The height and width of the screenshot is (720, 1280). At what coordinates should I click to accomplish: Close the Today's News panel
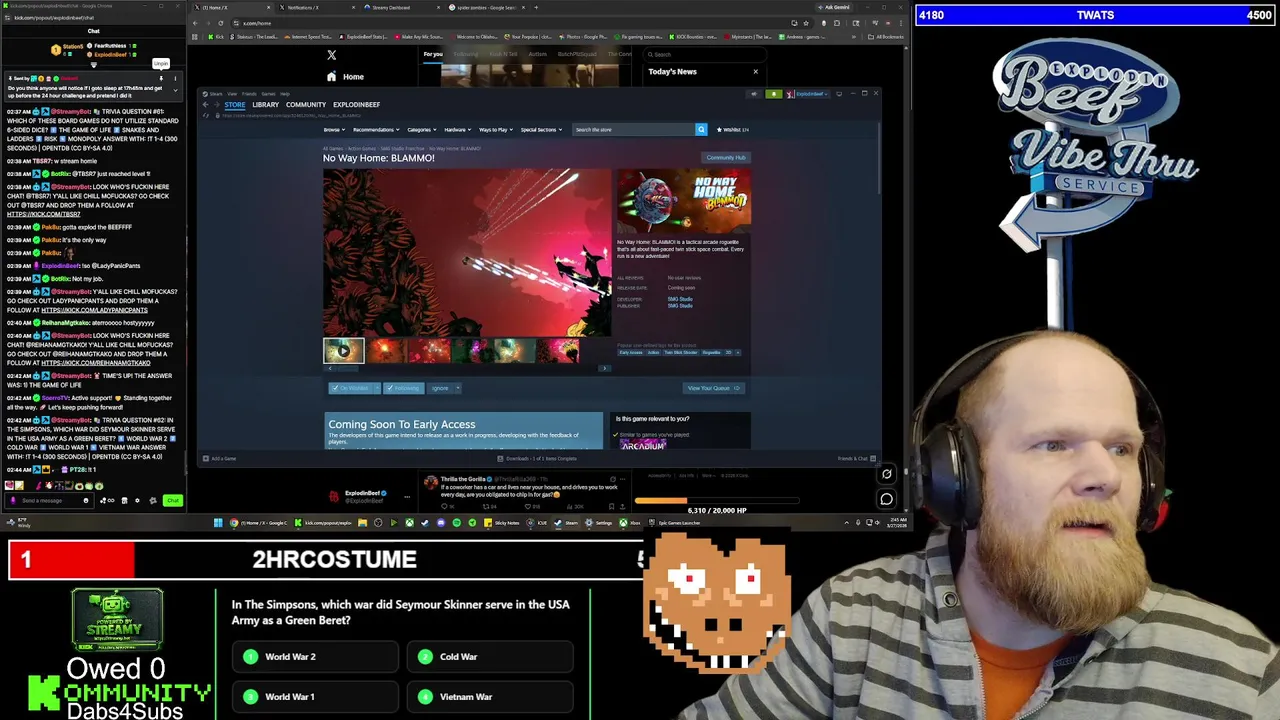(755, 71)
